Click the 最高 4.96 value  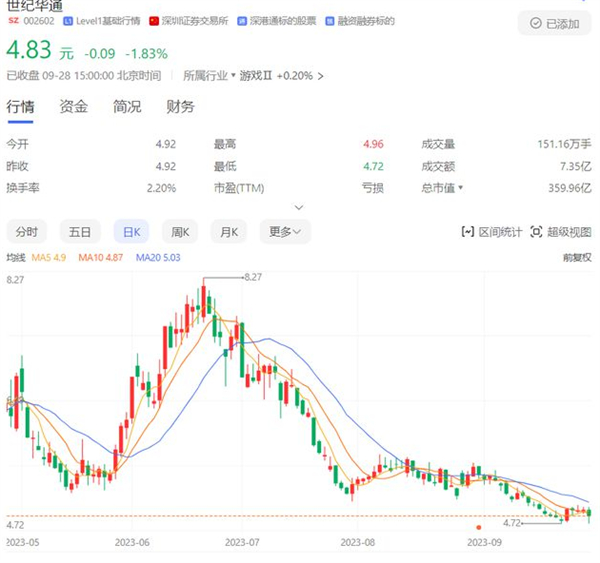coord(373,144)
